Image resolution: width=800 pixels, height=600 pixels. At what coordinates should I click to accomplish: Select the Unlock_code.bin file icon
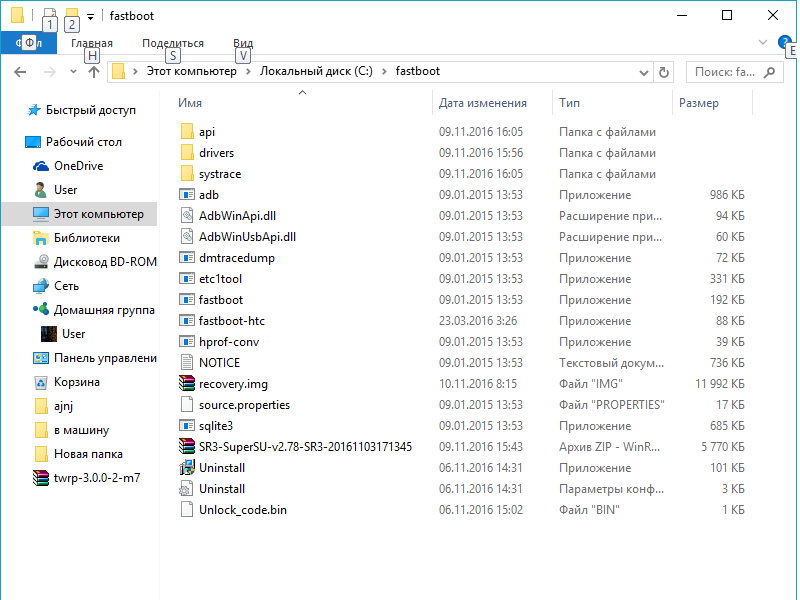point(186,510)
